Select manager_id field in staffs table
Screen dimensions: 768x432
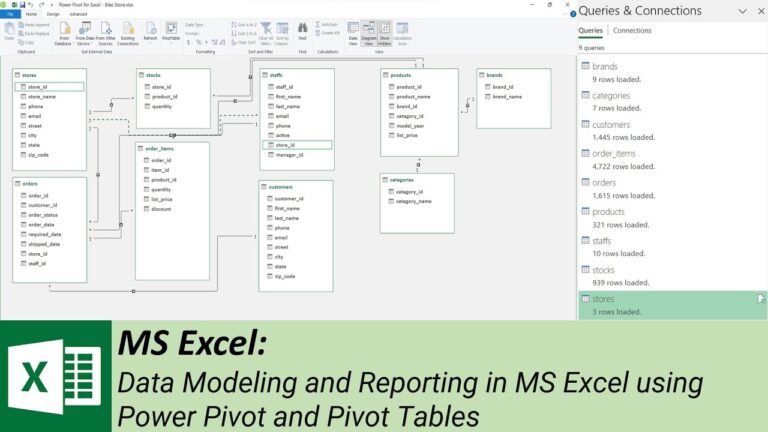286,155
